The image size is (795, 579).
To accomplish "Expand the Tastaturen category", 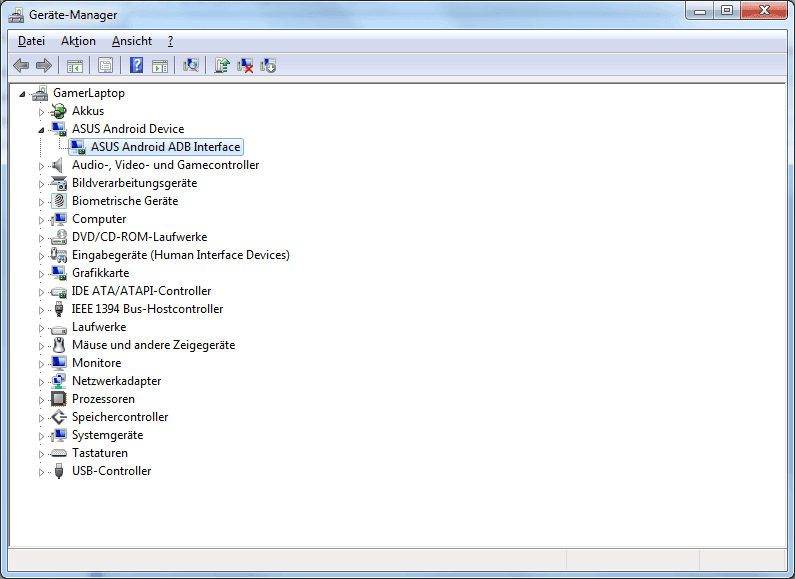I will click(41, 454).
